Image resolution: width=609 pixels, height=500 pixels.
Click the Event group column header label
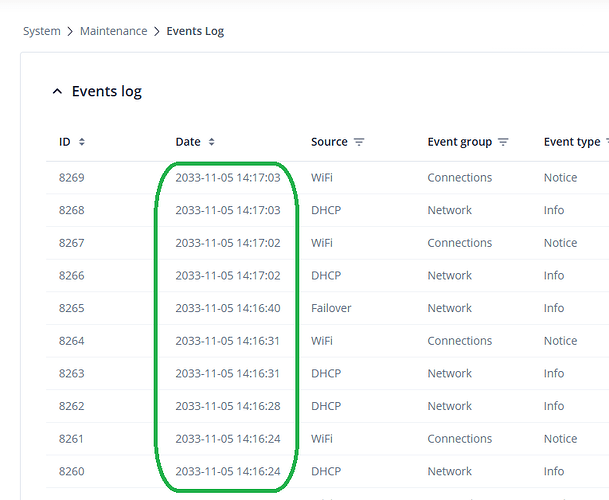[x=459, y=142]
